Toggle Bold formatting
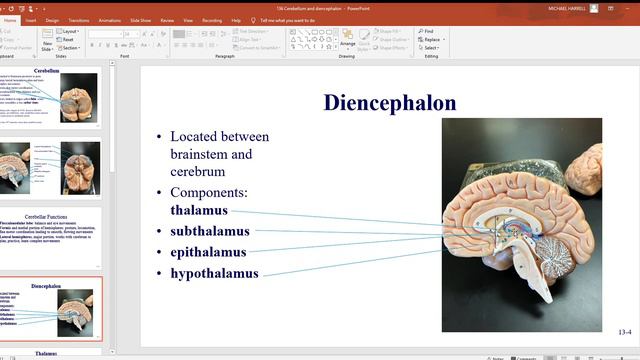This screenshot has height=360, width=640. coord(92,45)
